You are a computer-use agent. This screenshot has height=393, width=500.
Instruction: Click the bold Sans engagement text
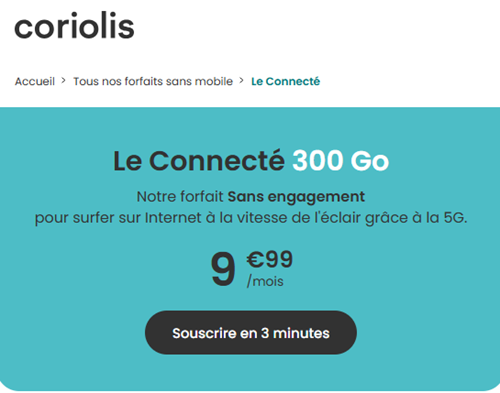[296, 197]
